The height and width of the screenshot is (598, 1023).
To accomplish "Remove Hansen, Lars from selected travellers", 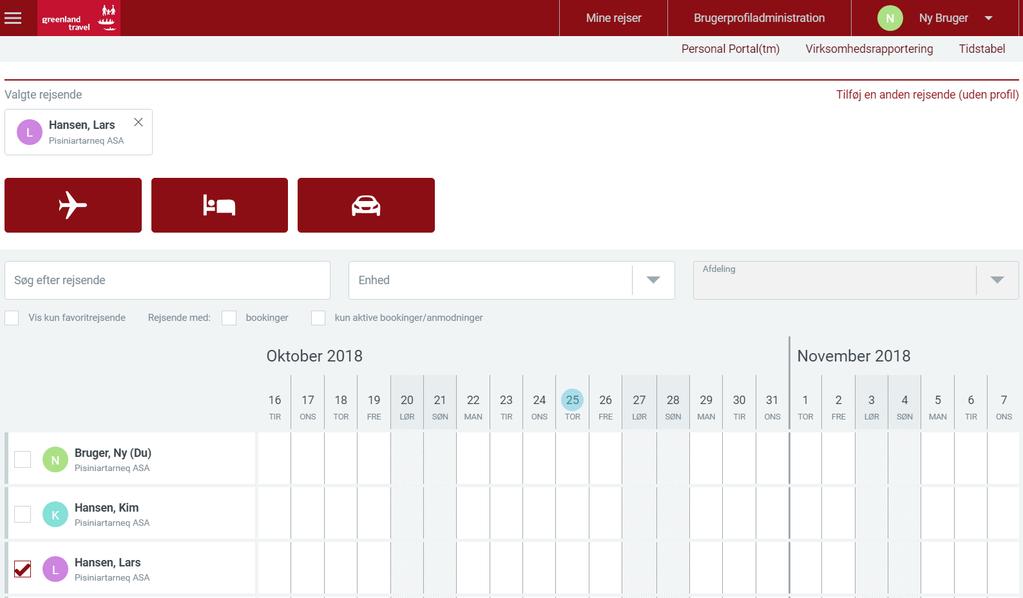I will click(138, 122).
